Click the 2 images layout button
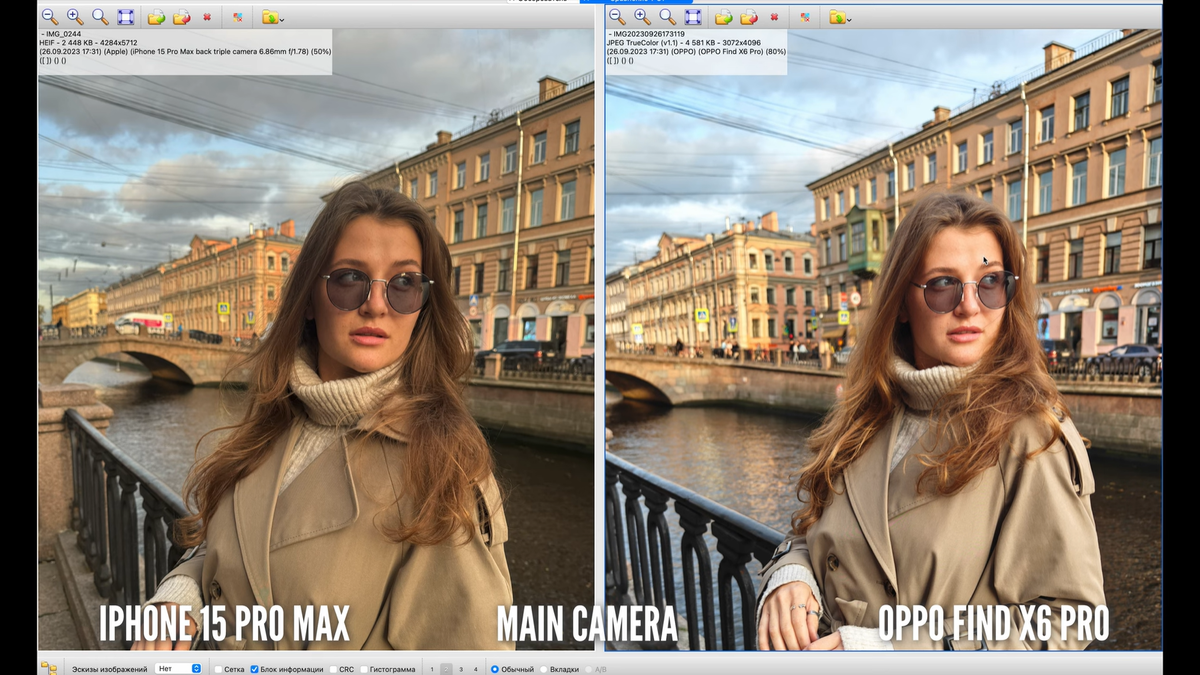 click(x=446, y=669)
